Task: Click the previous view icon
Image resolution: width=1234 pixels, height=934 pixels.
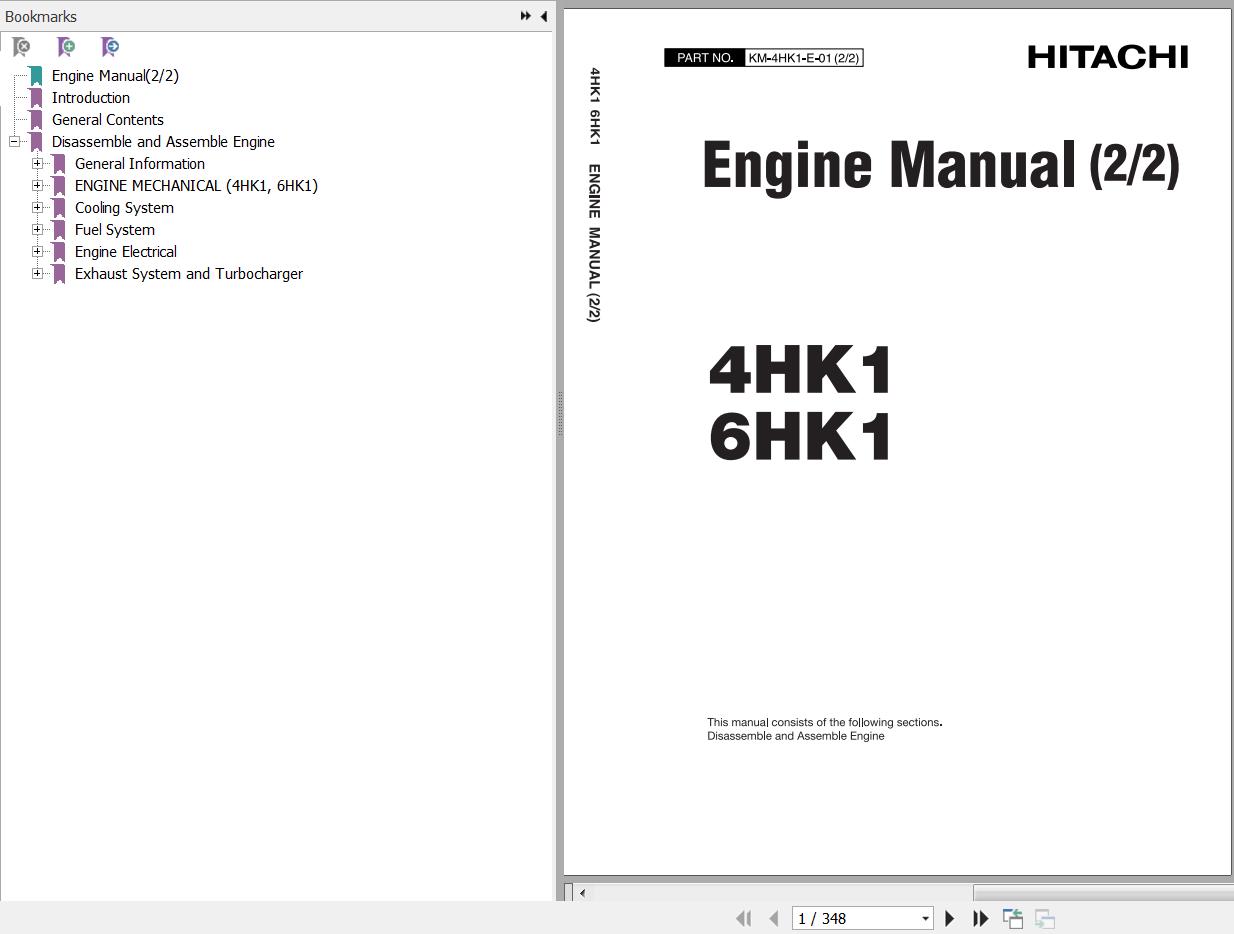Action: 1013,918
